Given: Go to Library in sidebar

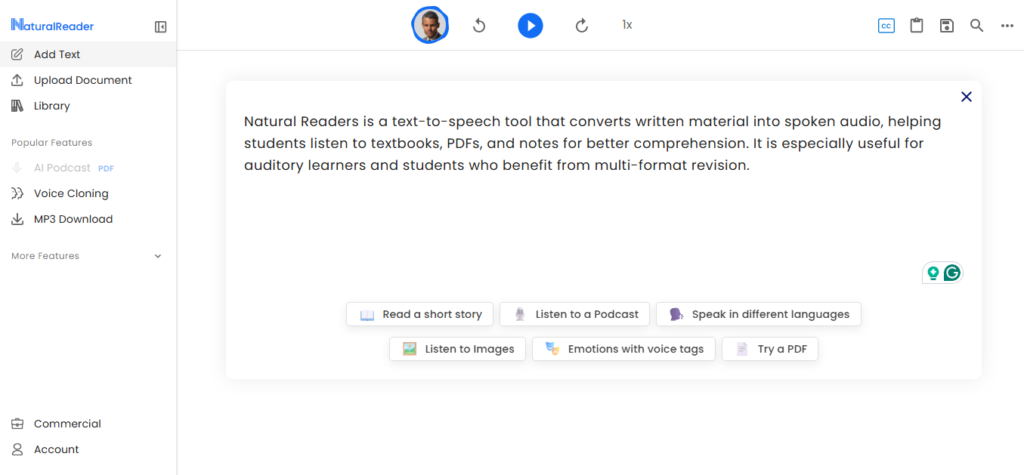Looking at the screenshot, I should pos(88,106).
